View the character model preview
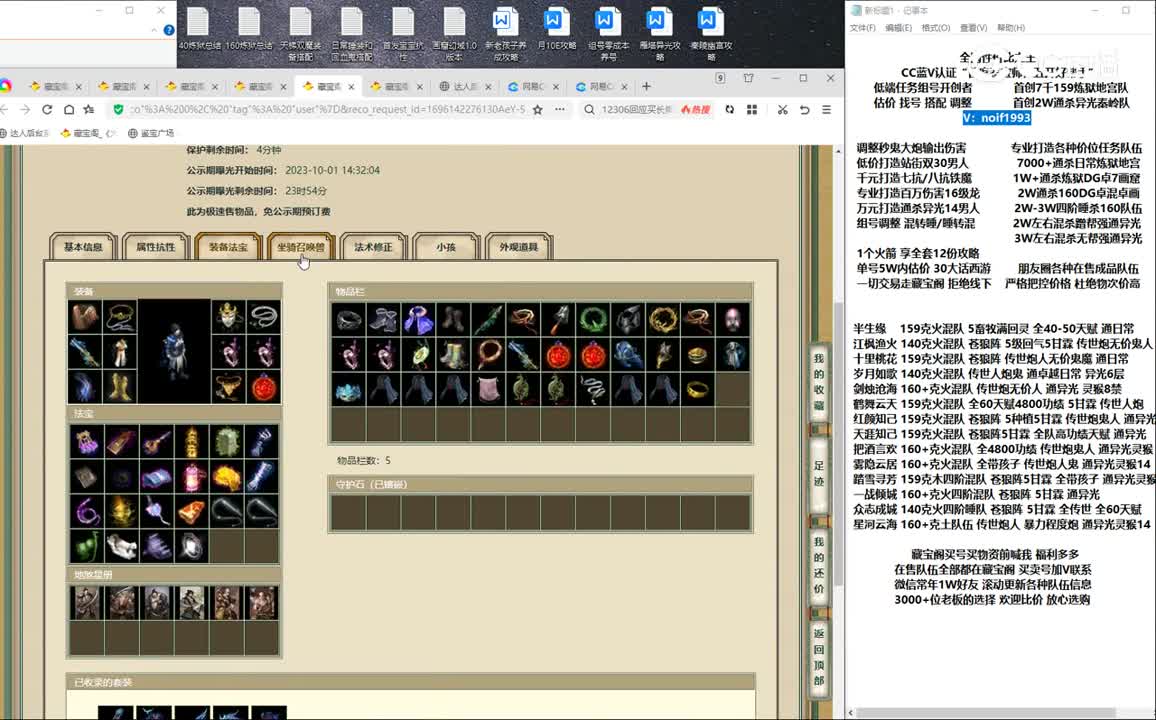This screenshot has width=1156, height=720. pyautogui.click(x=174, y=351)
